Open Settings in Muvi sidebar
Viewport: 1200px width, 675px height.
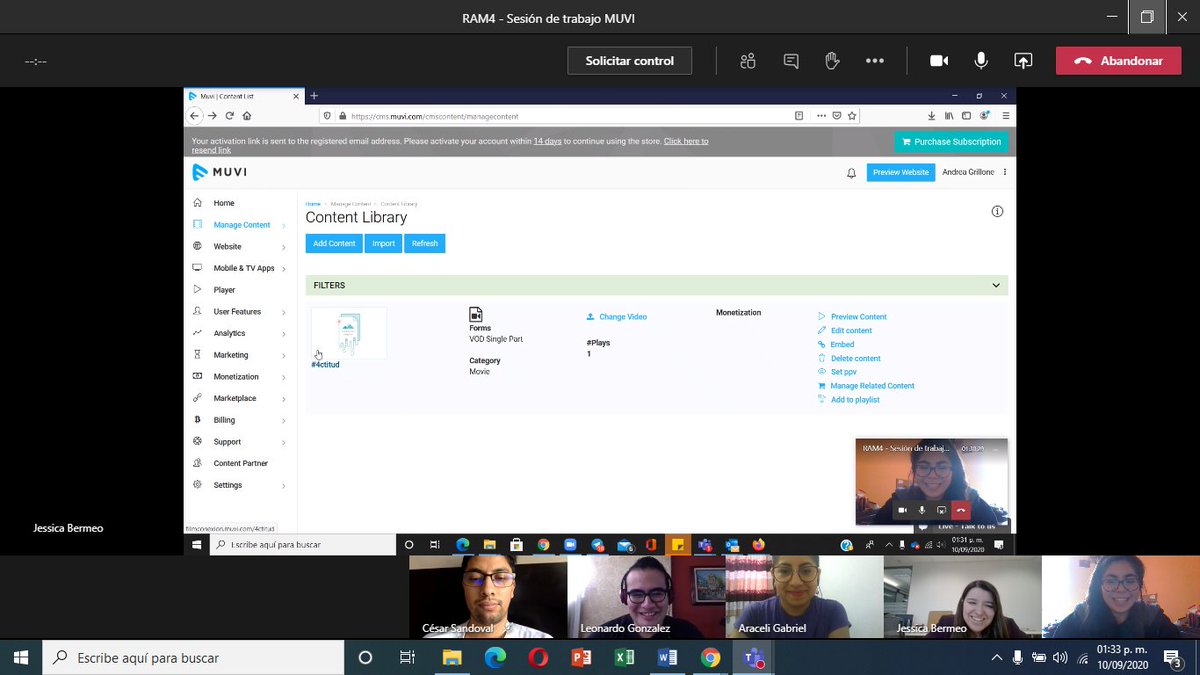(x=240, y=485)
